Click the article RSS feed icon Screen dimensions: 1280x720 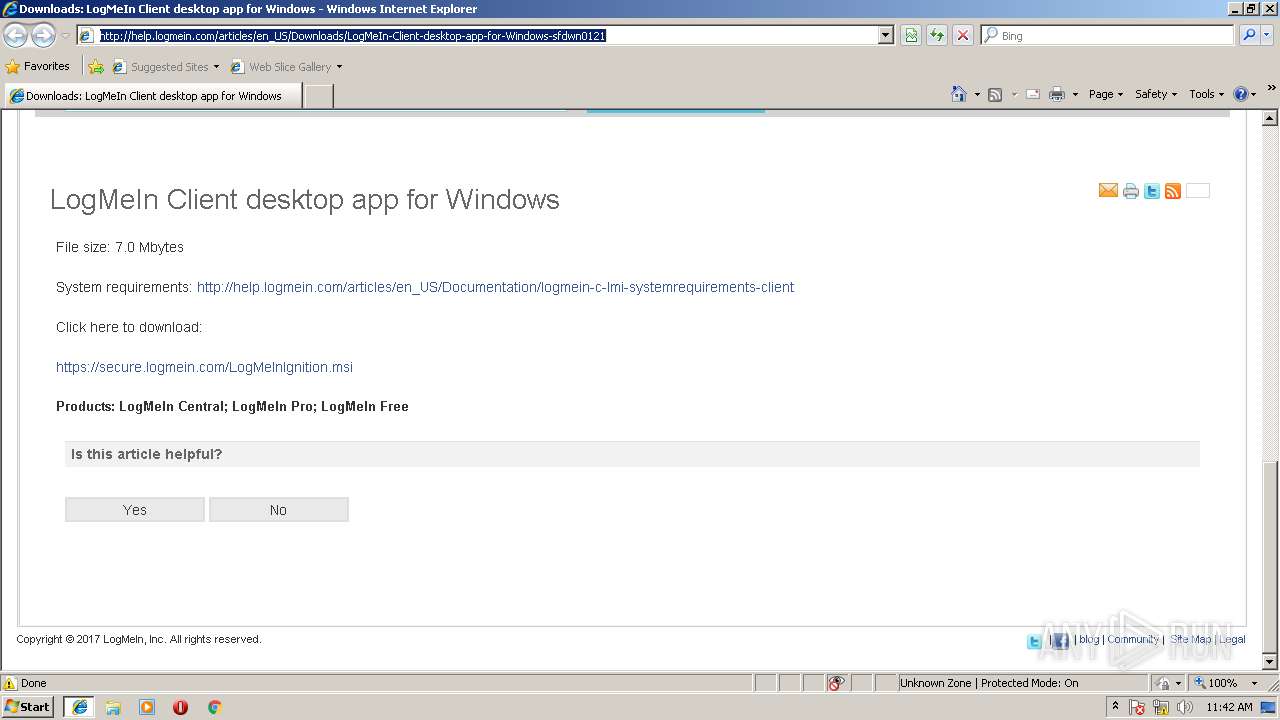[1173, 191]
